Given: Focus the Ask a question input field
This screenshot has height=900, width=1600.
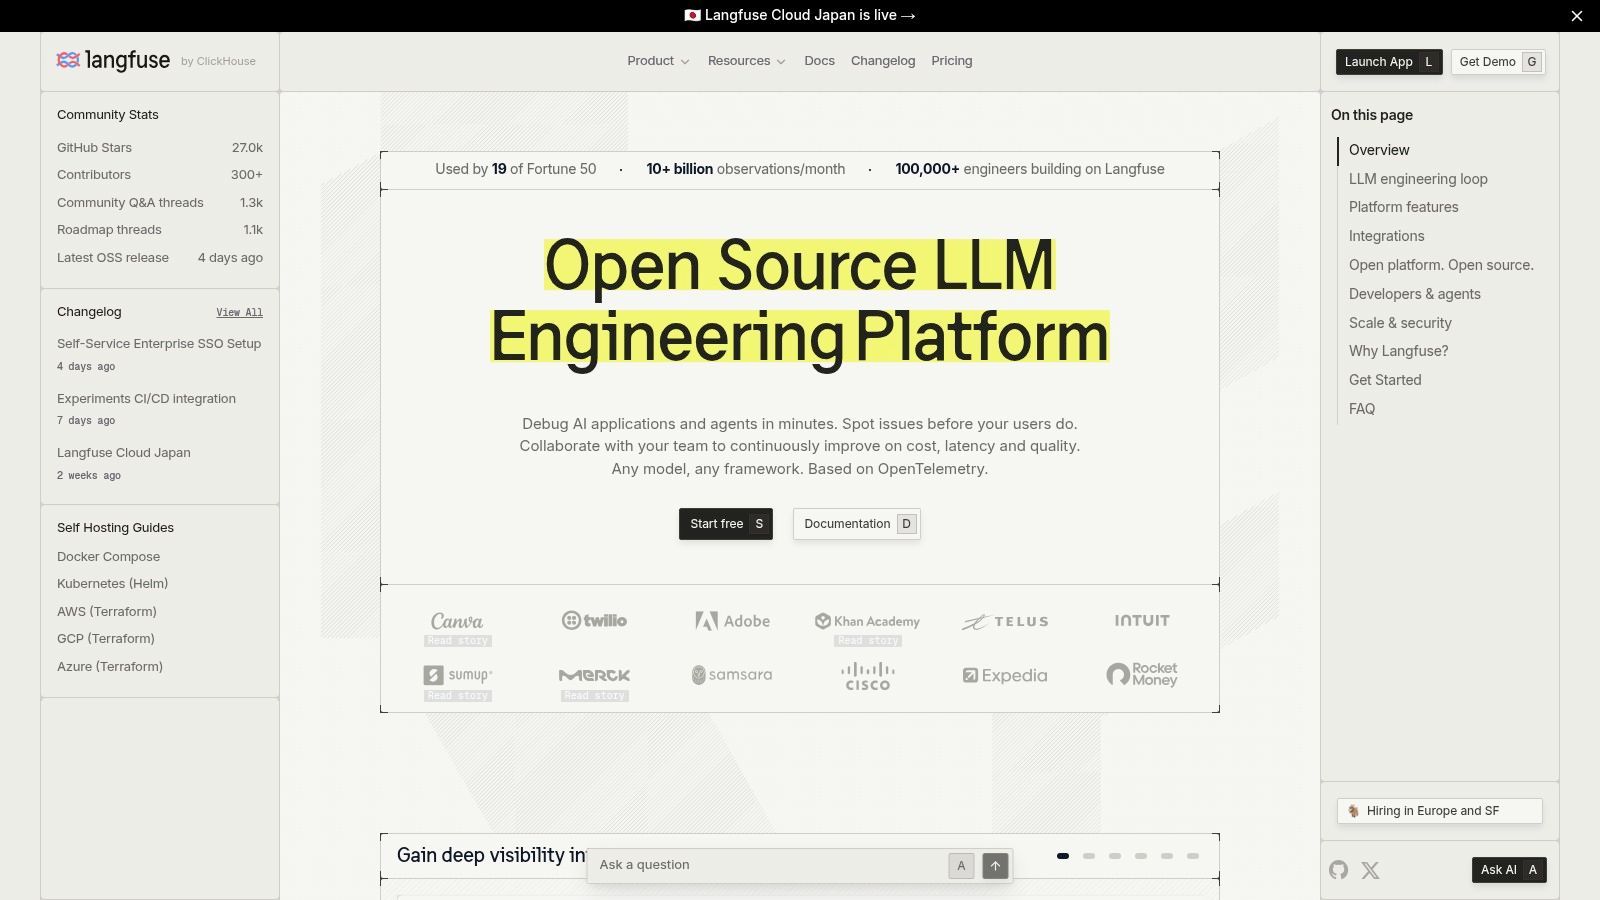Looking at the screenshot, I should click(x=770, y=865).
